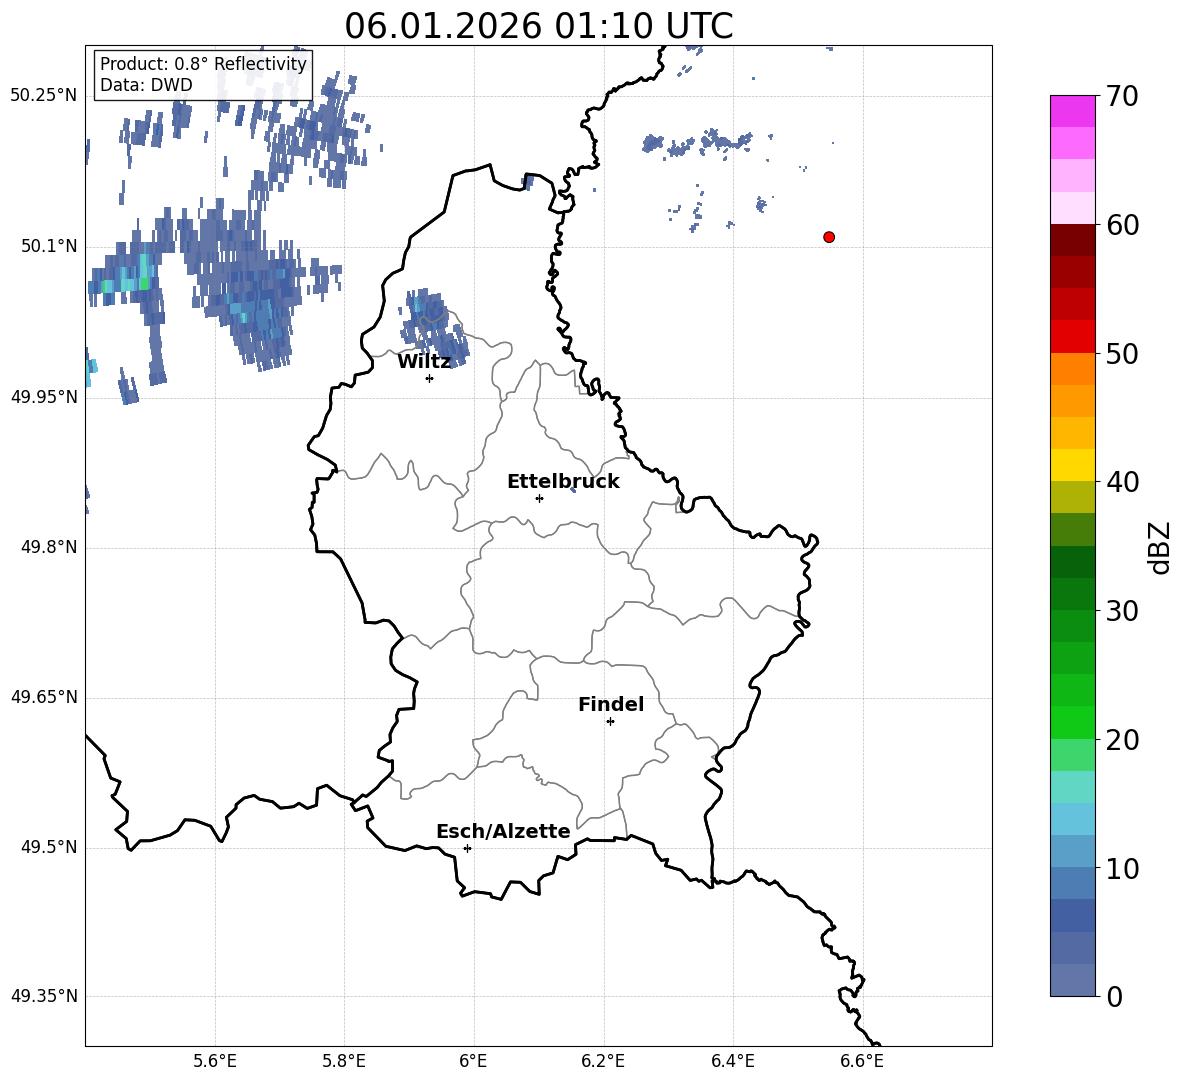Click the Wiltz station cross marker

[430, 378]
